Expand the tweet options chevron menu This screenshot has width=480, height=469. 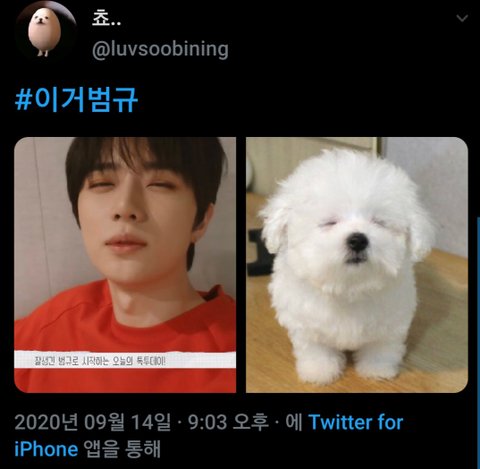click(462, 18)
